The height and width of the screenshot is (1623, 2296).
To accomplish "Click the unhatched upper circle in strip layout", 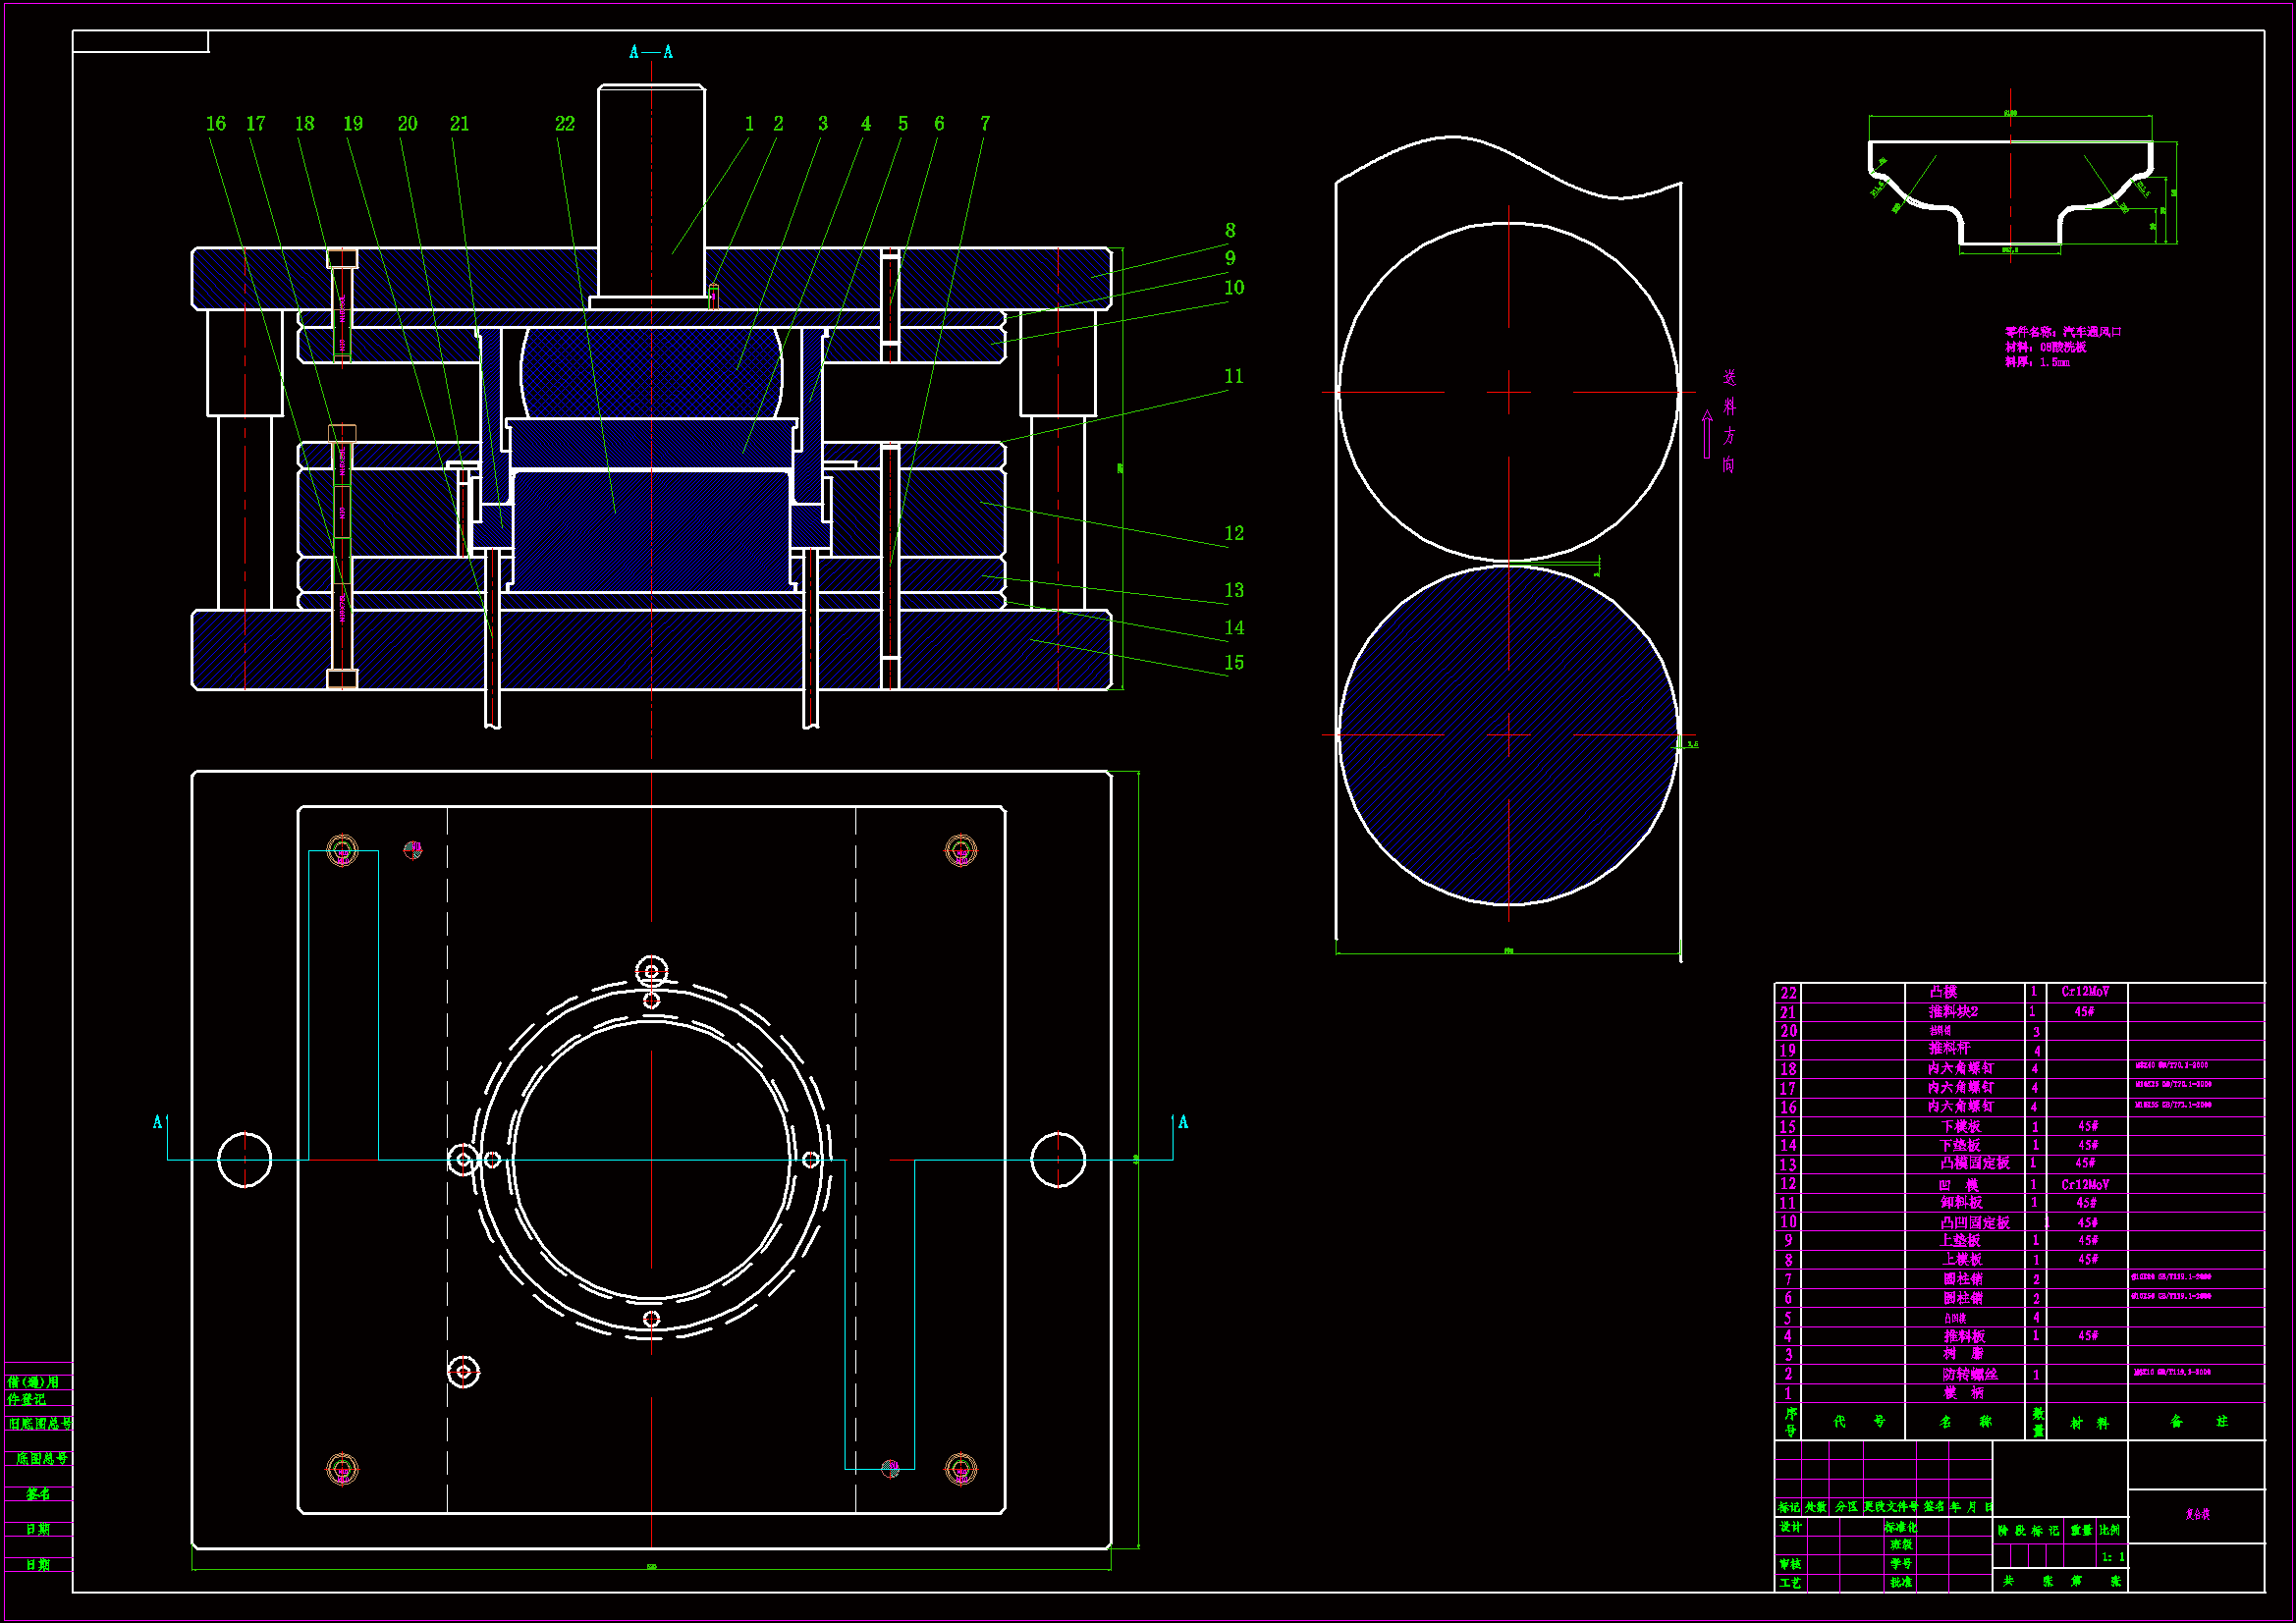I will (1508, 392).
